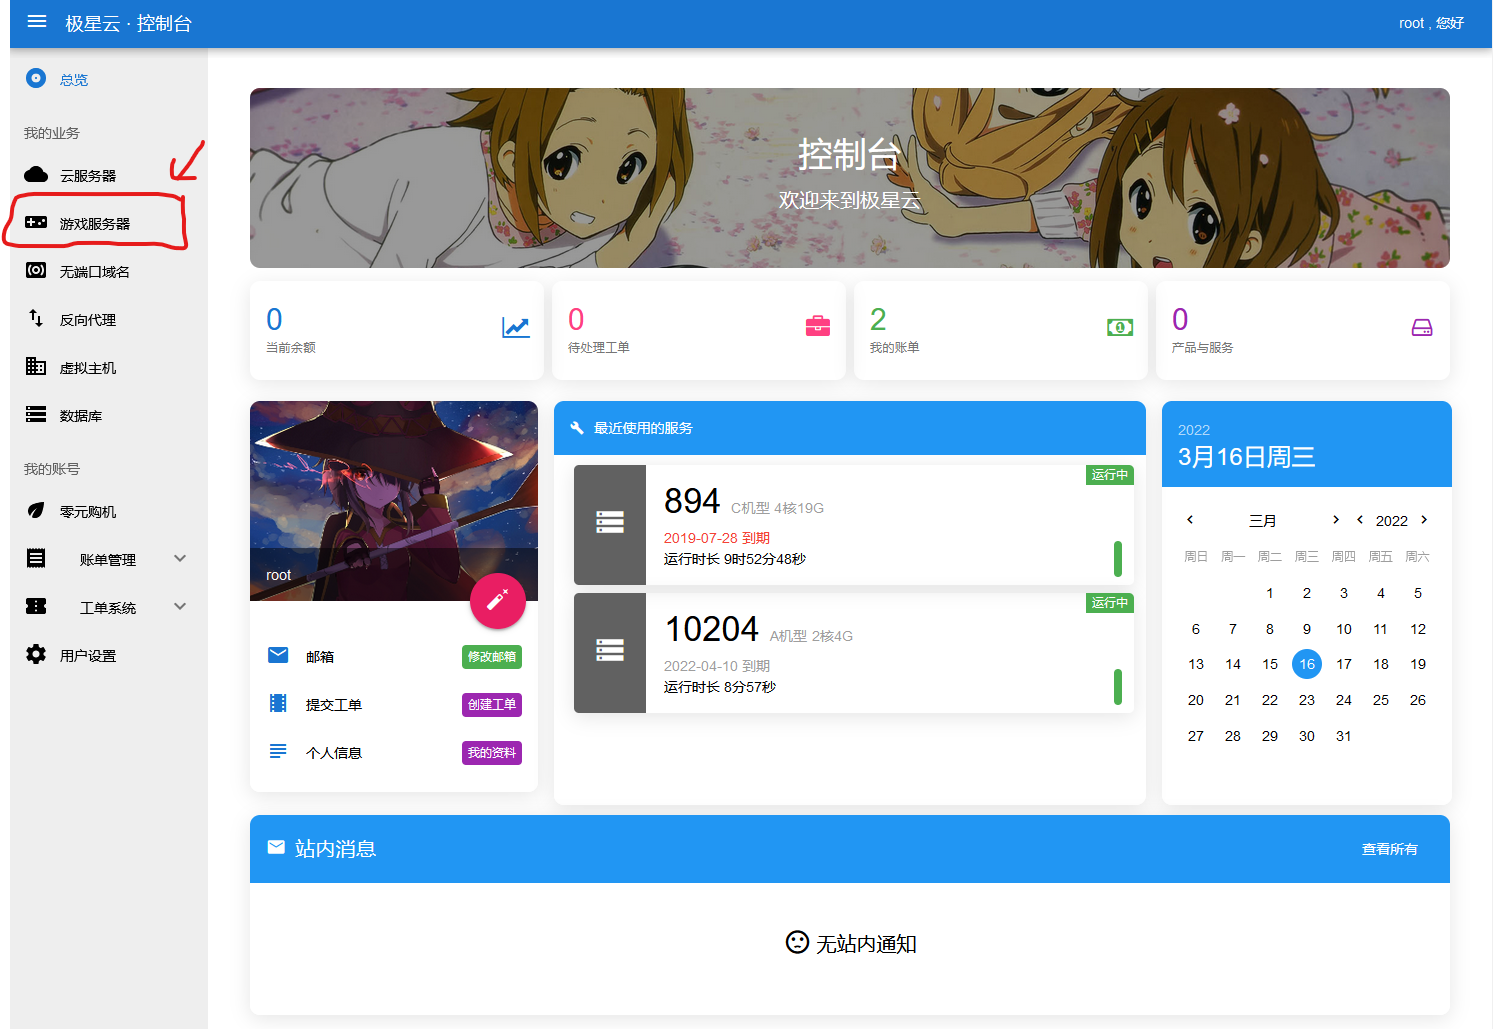This screenshot has width=1493, height=1029.
Task: Click the chart icon on 当前余额 card
Action: tap(516, 327)
